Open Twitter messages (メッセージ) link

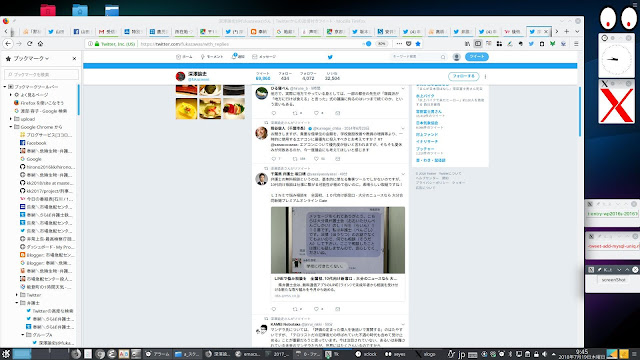click(264, 57)
